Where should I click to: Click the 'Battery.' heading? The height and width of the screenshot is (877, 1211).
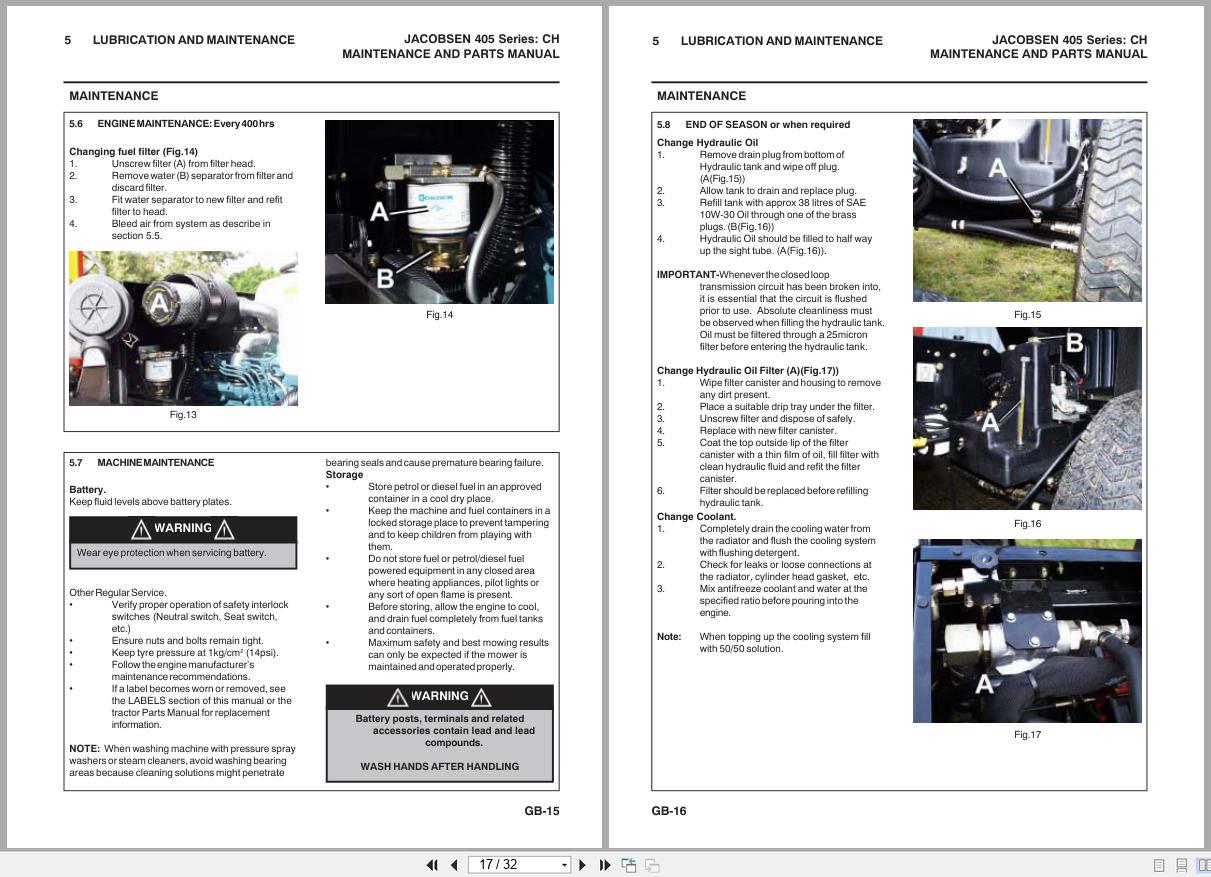[x=87, y=490]
